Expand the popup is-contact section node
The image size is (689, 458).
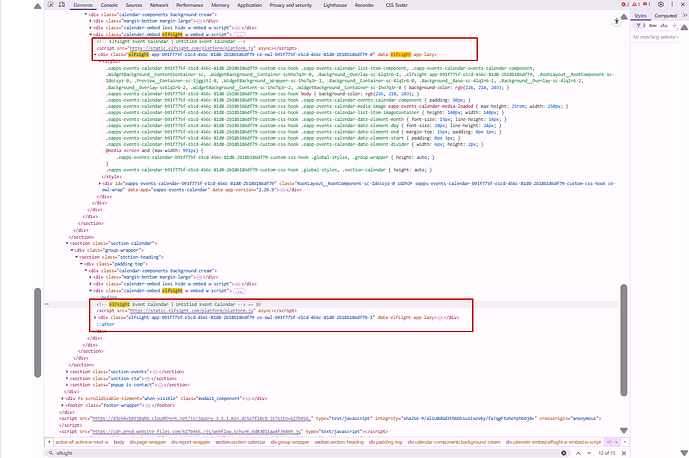click(67, 385)
